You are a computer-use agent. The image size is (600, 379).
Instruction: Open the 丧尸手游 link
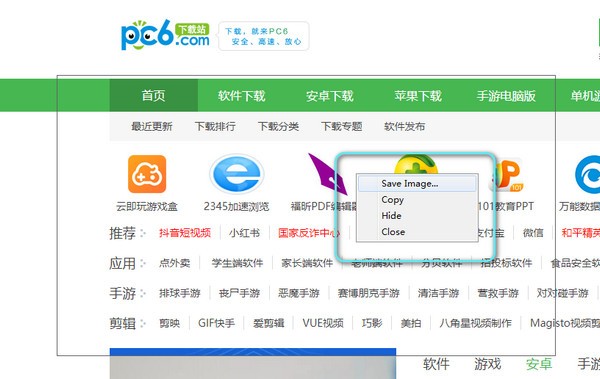point(239,293)
